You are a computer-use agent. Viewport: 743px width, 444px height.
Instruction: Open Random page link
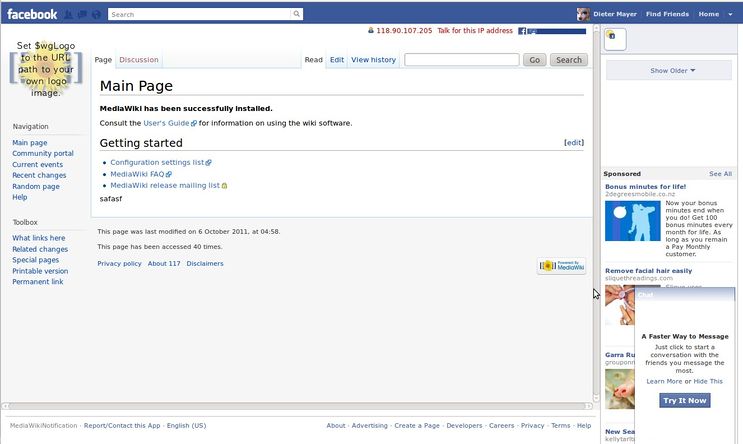click(x=36, y=186)
